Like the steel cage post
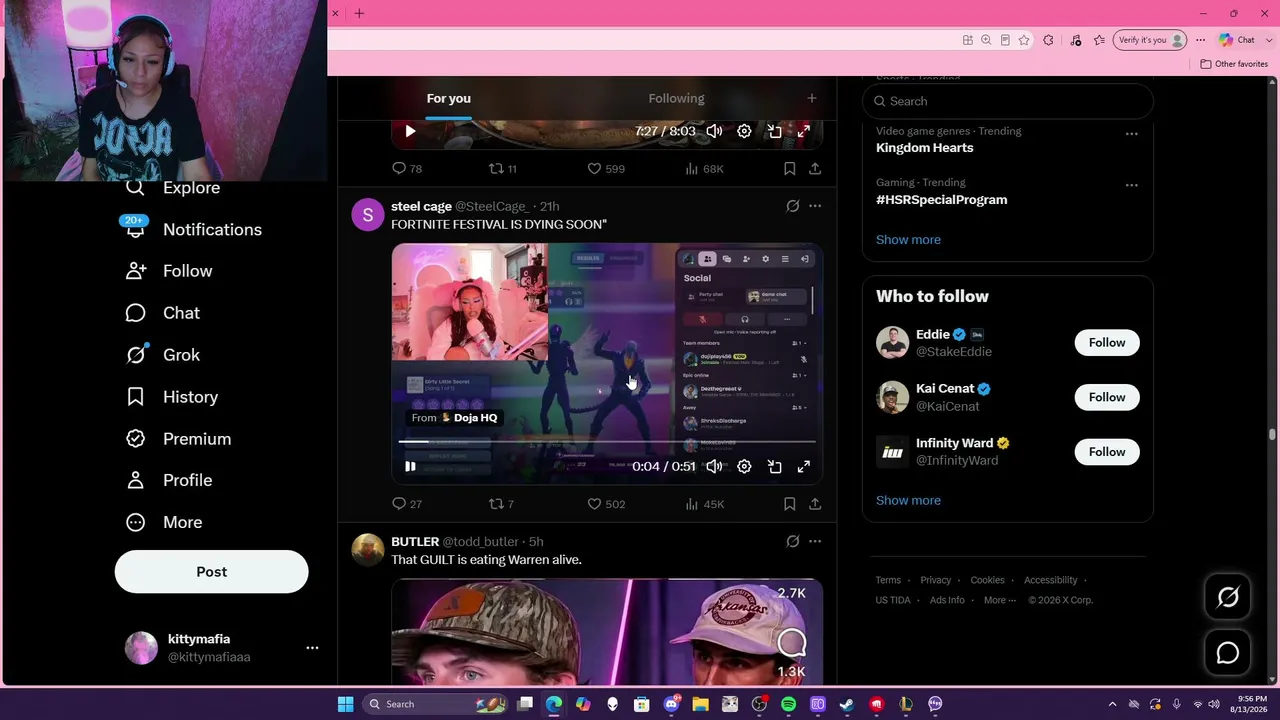The width and height of the screenshot is (1280, 720). point(605,504)
